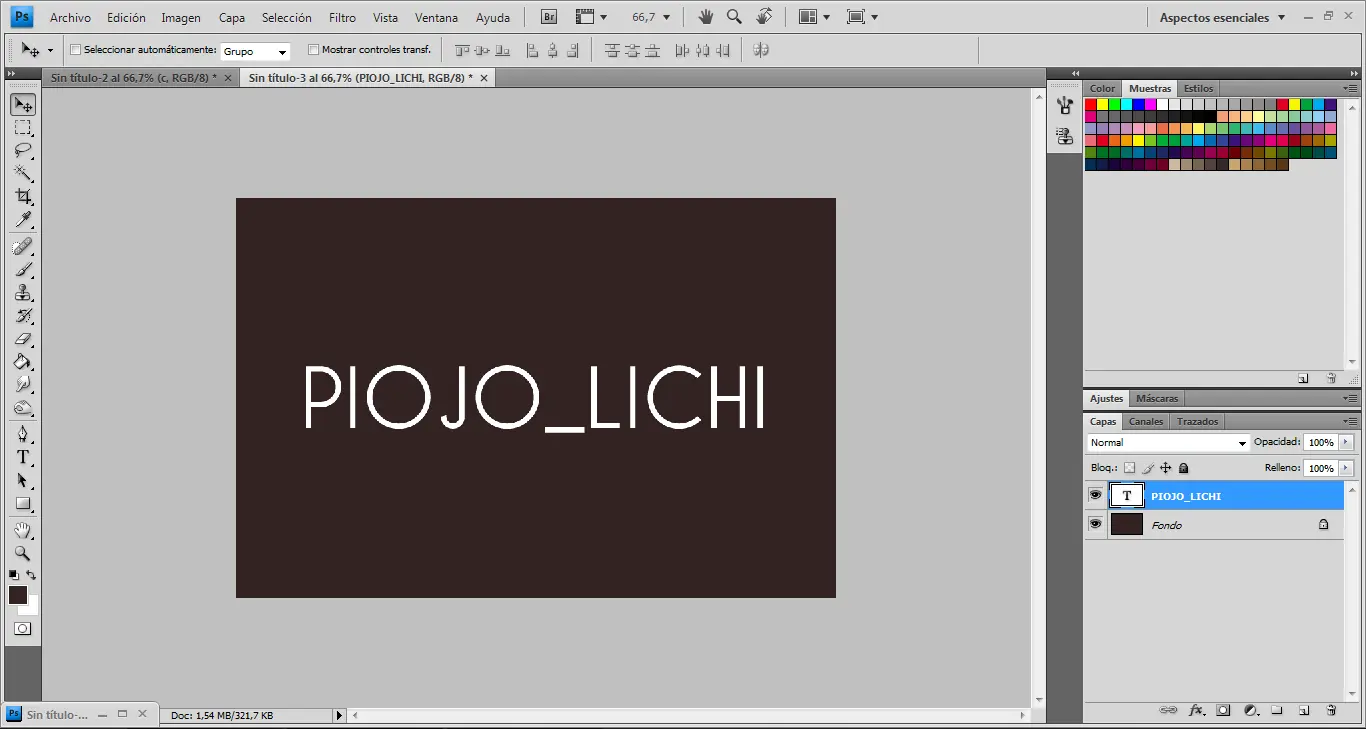Screen dimensions: 1366x729
Task: Open the Add layer style (fx) menu
Action: (1196, 710)
